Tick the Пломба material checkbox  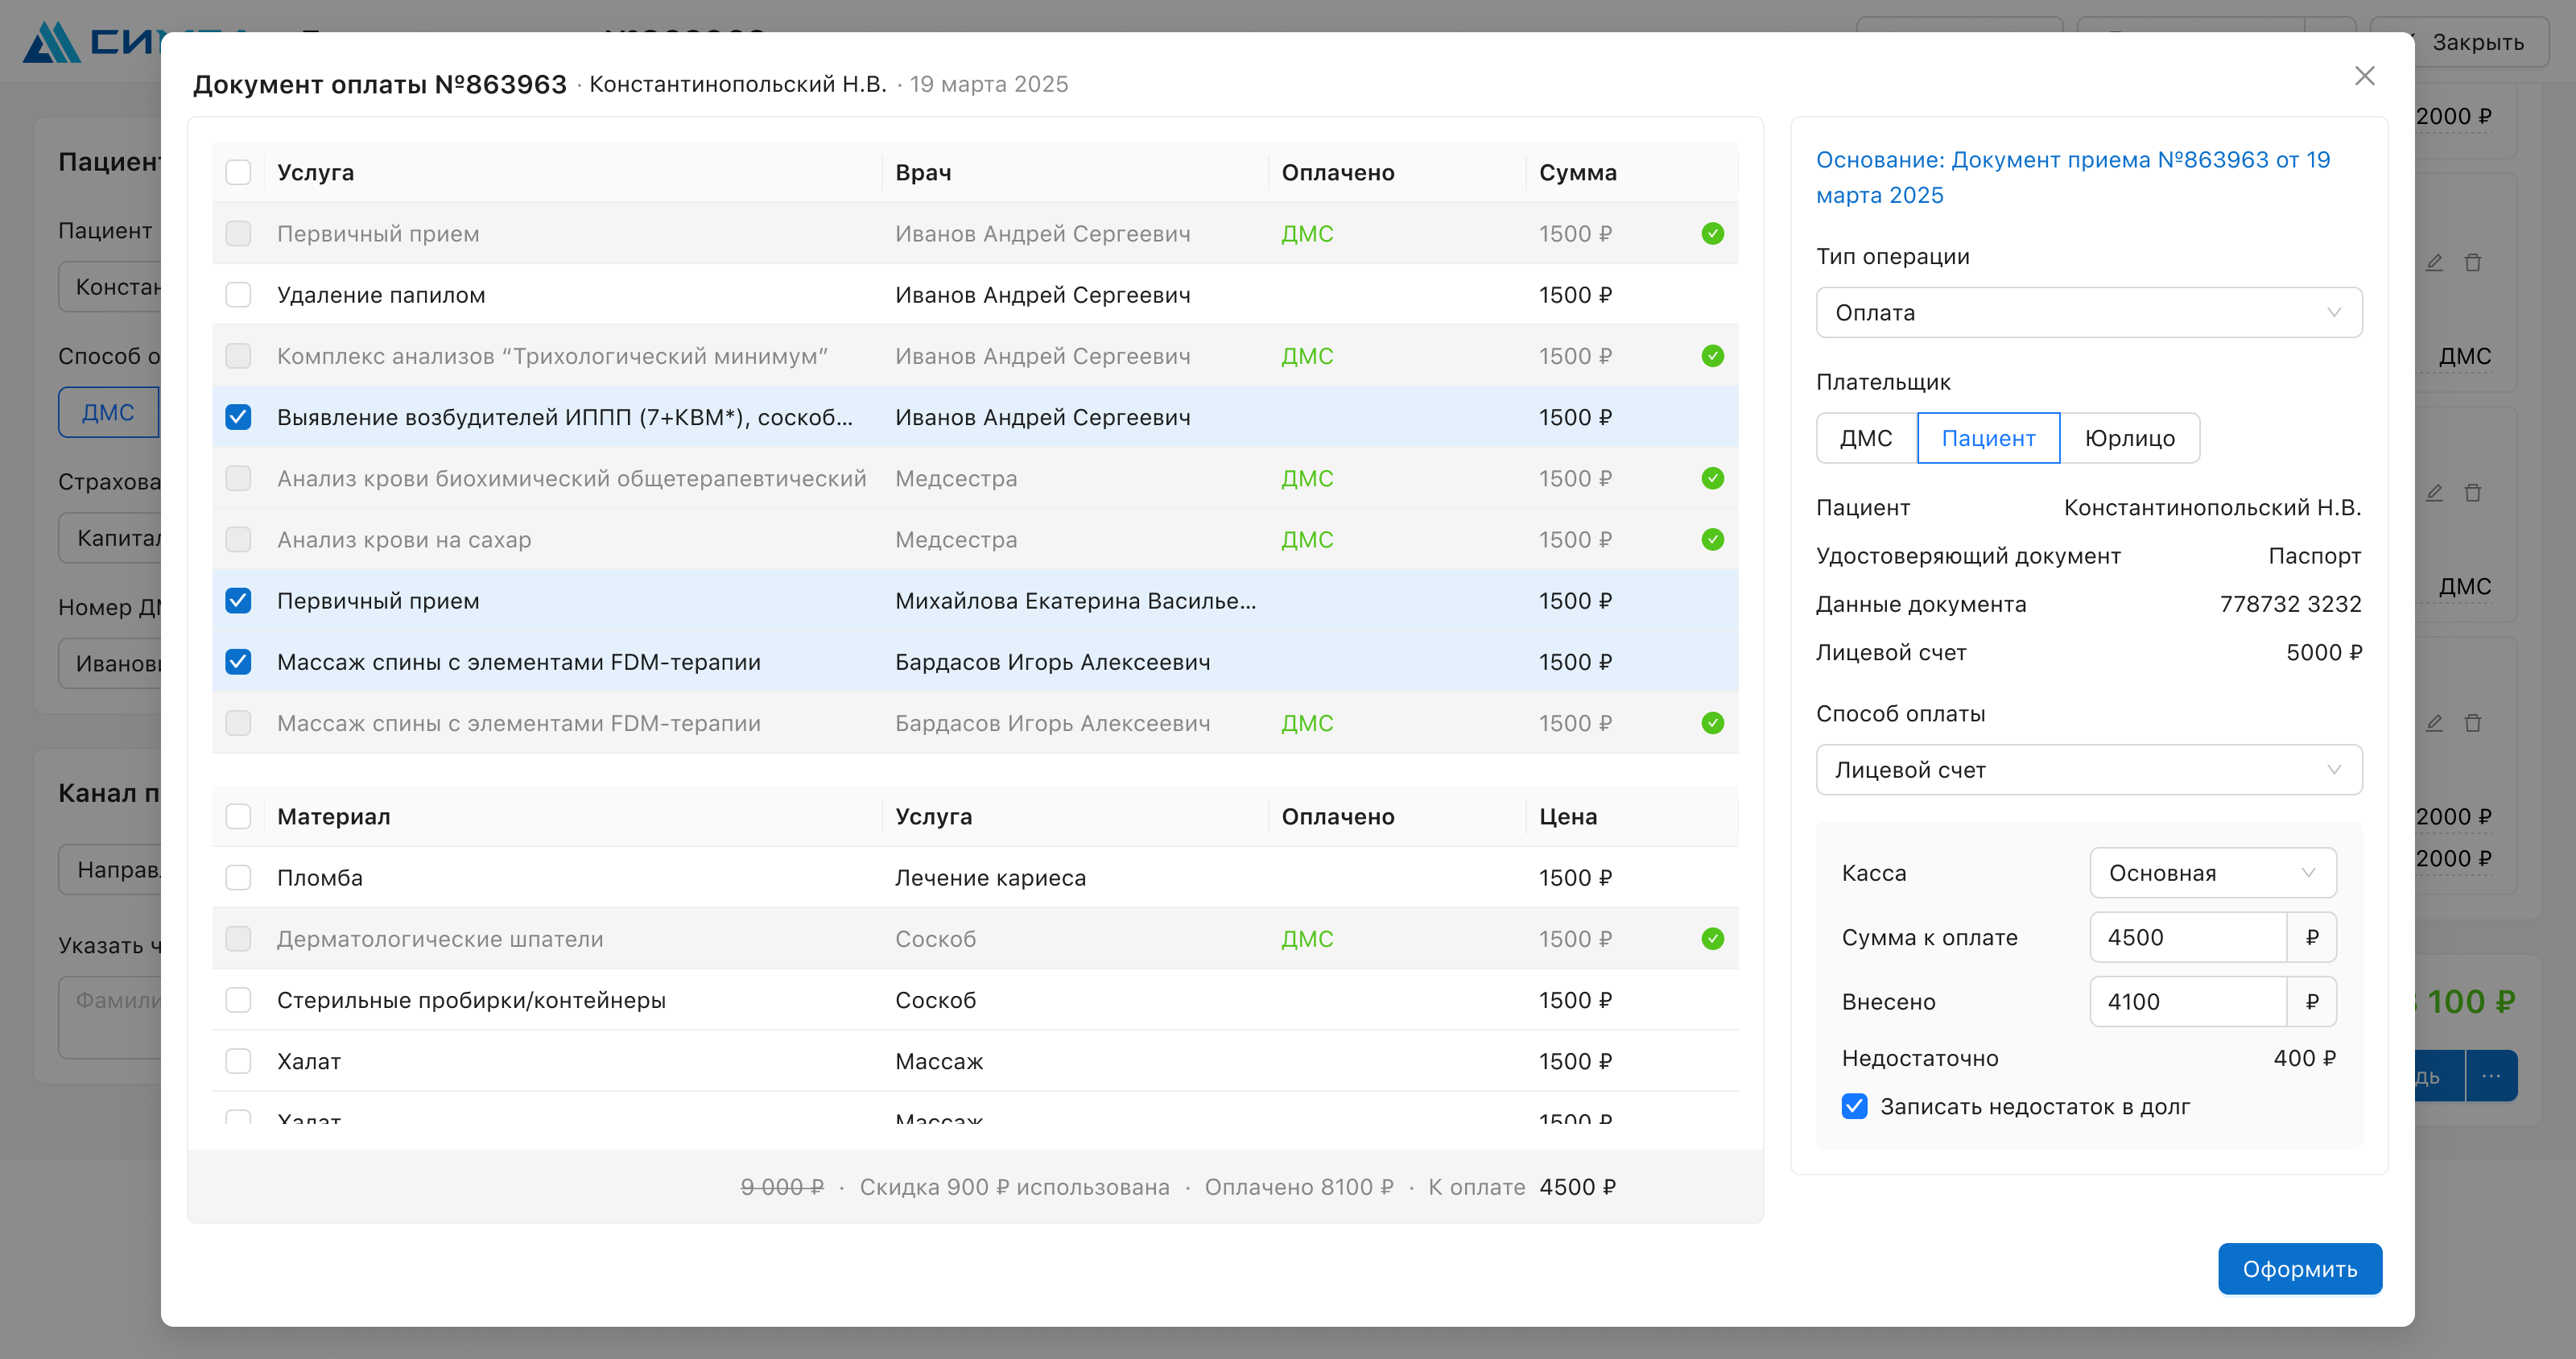tap(238, 878)
